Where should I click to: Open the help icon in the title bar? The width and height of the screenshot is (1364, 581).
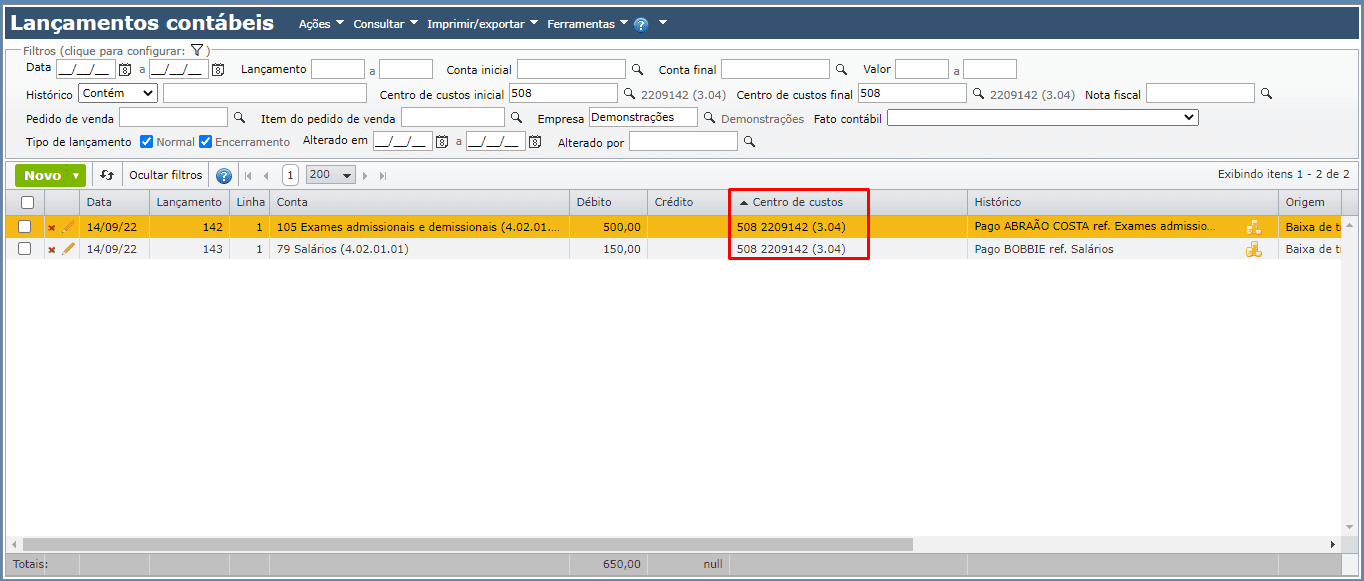pos(641,24)
